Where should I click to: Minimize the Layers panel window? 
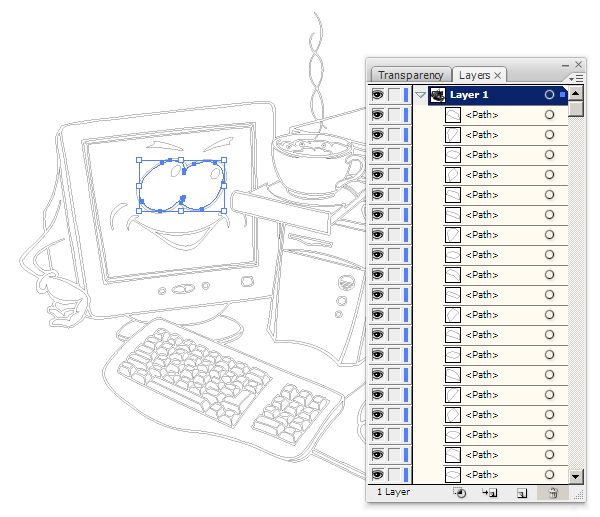(565, 65)
